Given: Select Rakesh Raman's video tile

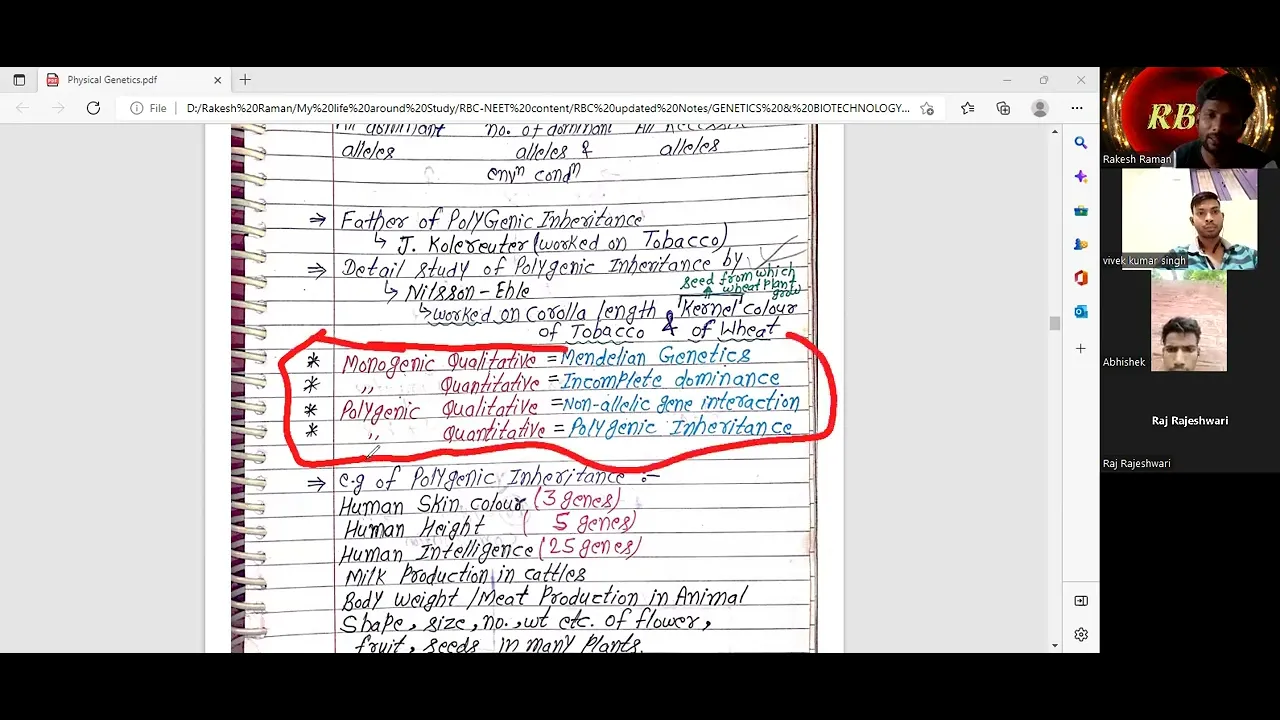Looking at the screenshot, I should [x=1190, y=117].
